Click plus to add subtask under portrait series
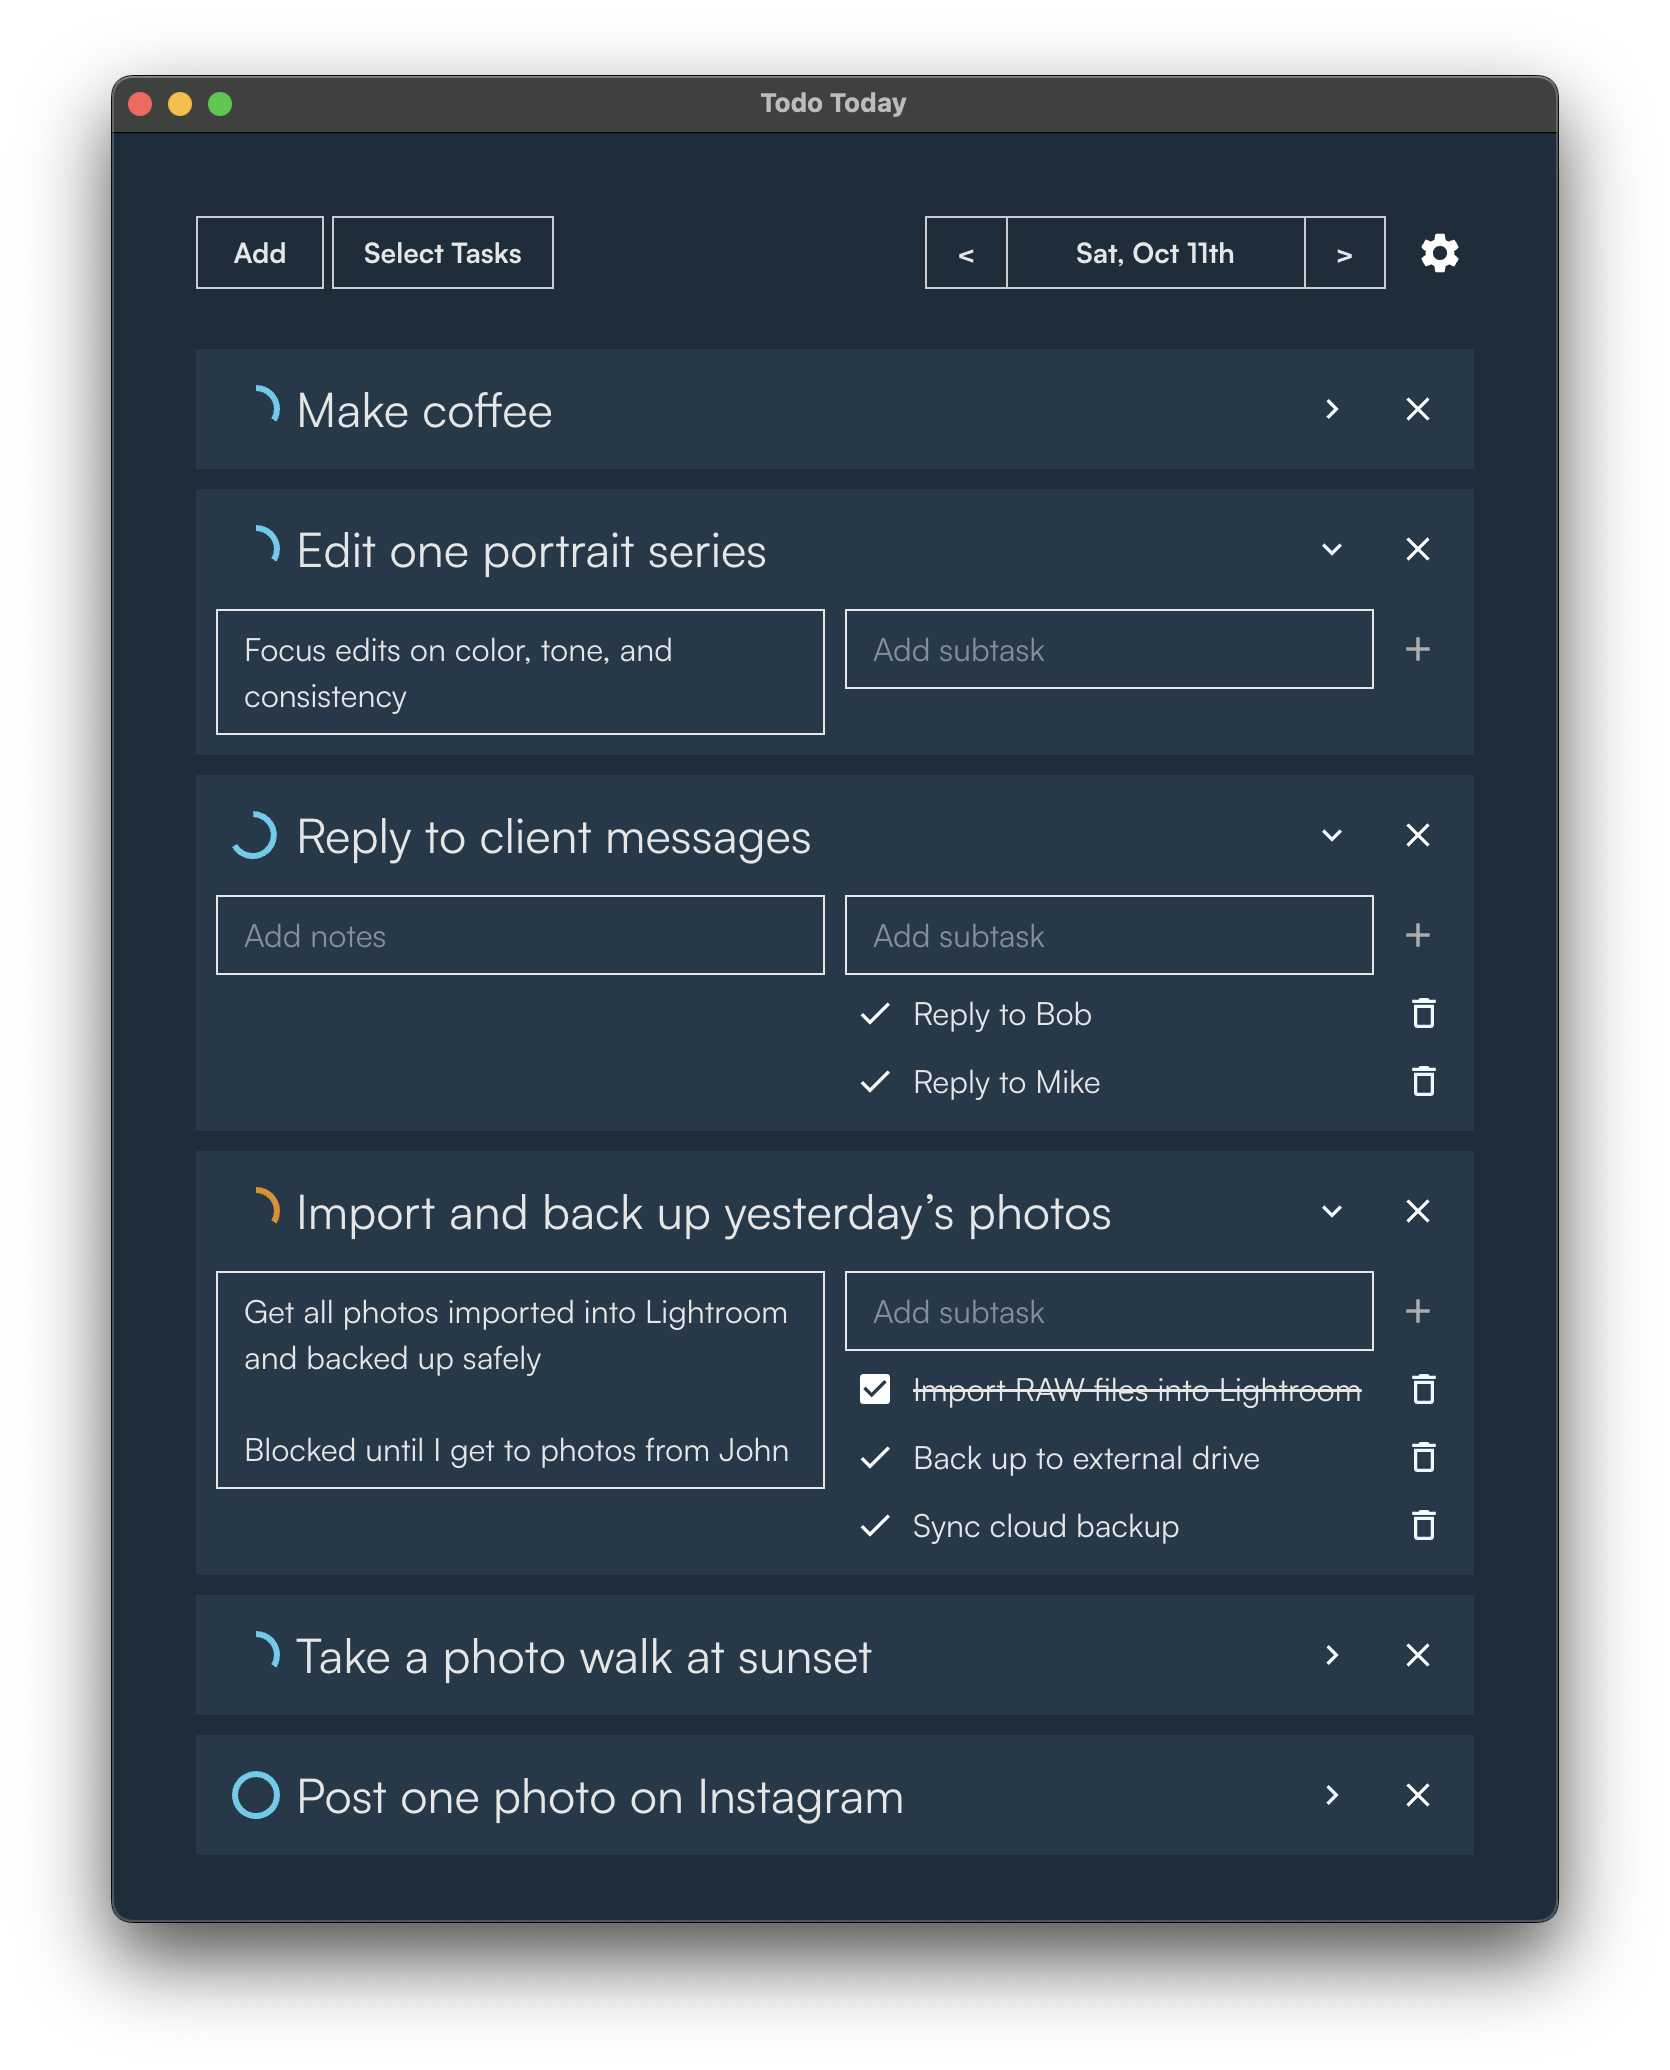The image size is (1670, 2070). click(x=1417, y=649)
